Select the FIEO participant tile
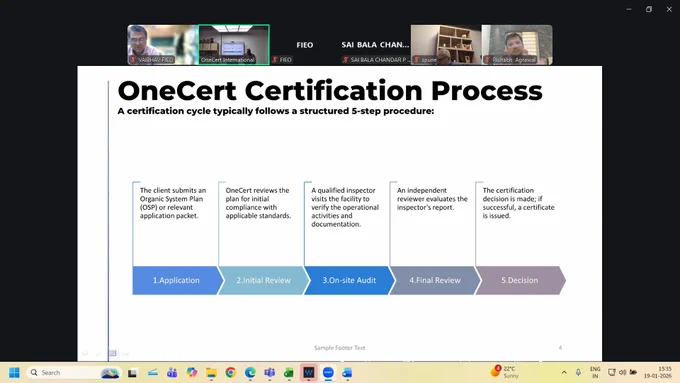Screen dimensions: 680x383 pos(304,45)
